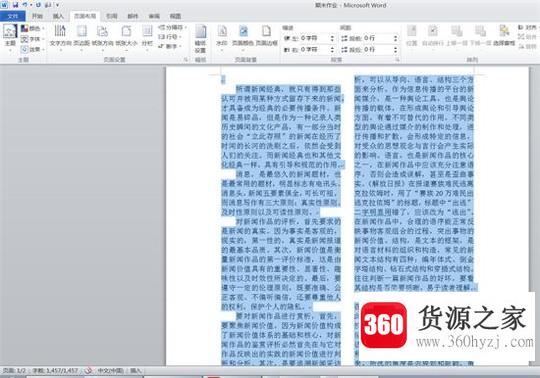
Task: Open the Page Borders (页面边框) tool
Action: pyautogui.click(x=266, y=36)
